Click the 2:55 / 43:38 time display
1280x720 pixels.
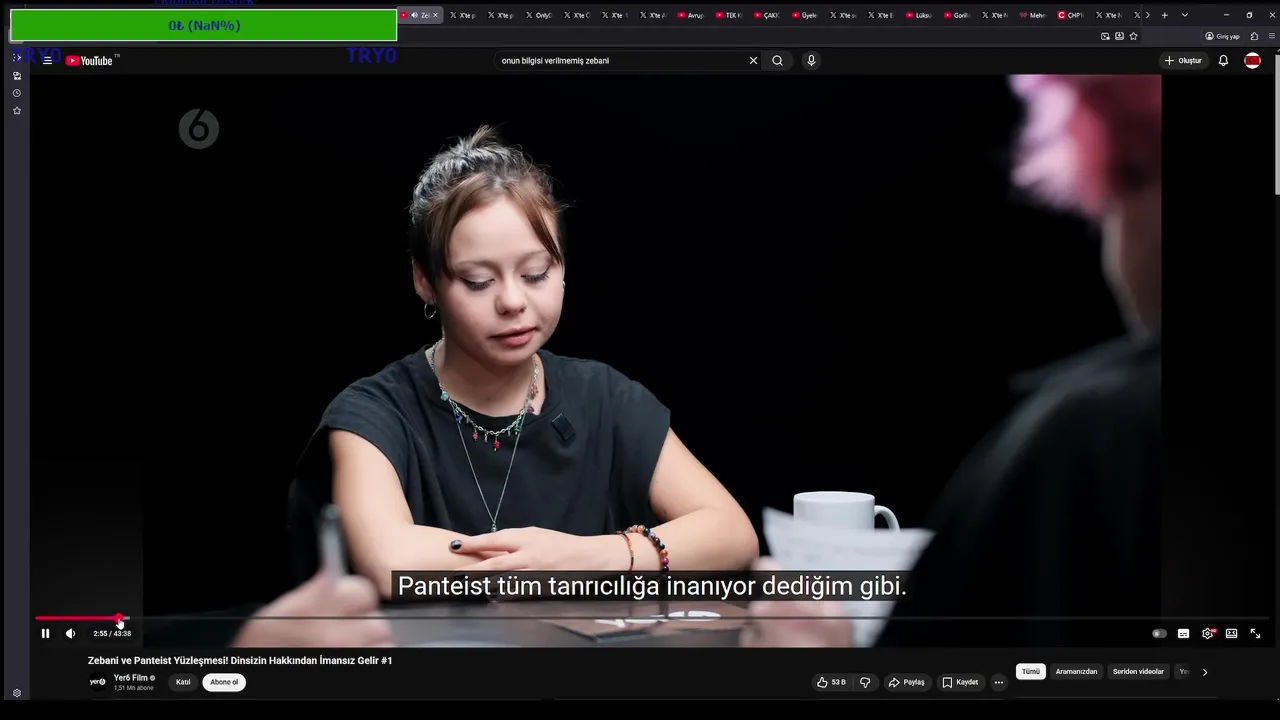[112, 633]
